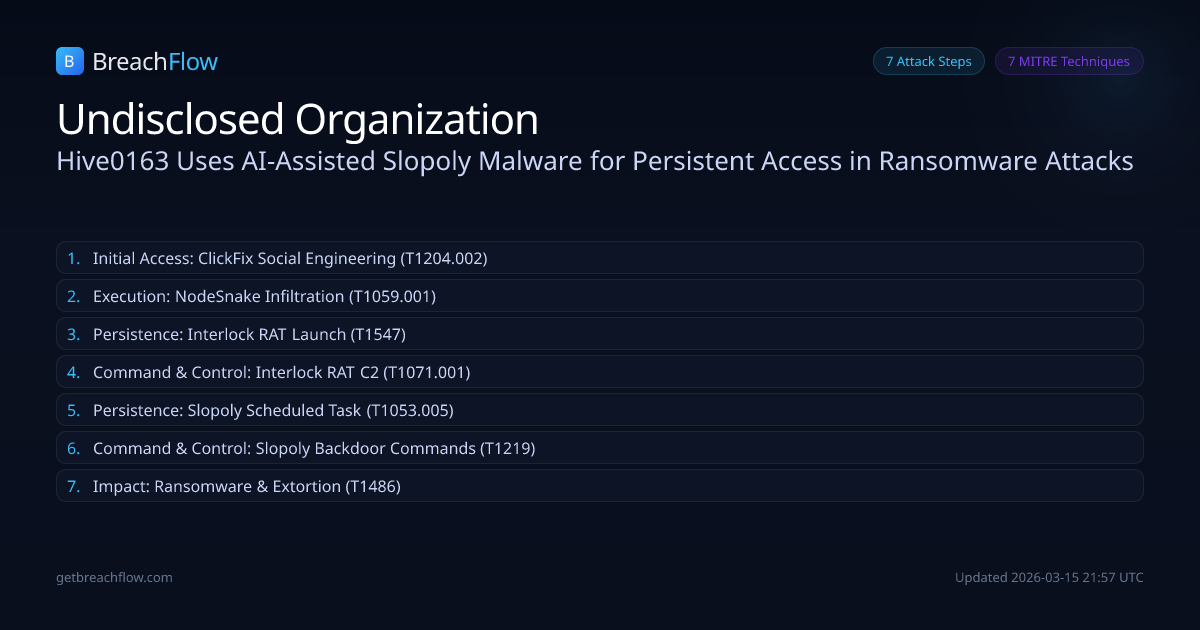Click the T1486 technique ID
1200x630 pixels.
click(373, 486)
